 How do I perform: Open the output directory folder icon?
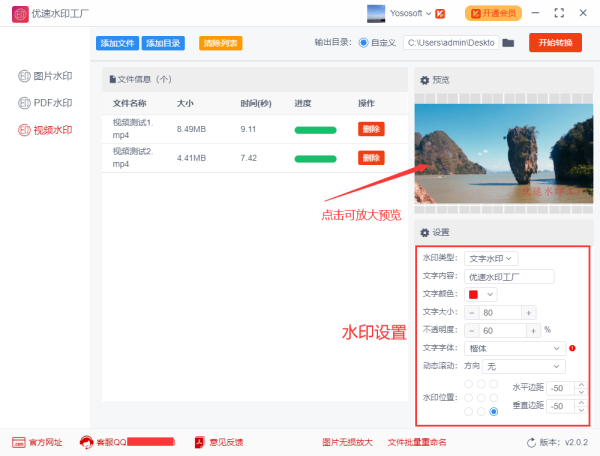[x=508, y=42]
